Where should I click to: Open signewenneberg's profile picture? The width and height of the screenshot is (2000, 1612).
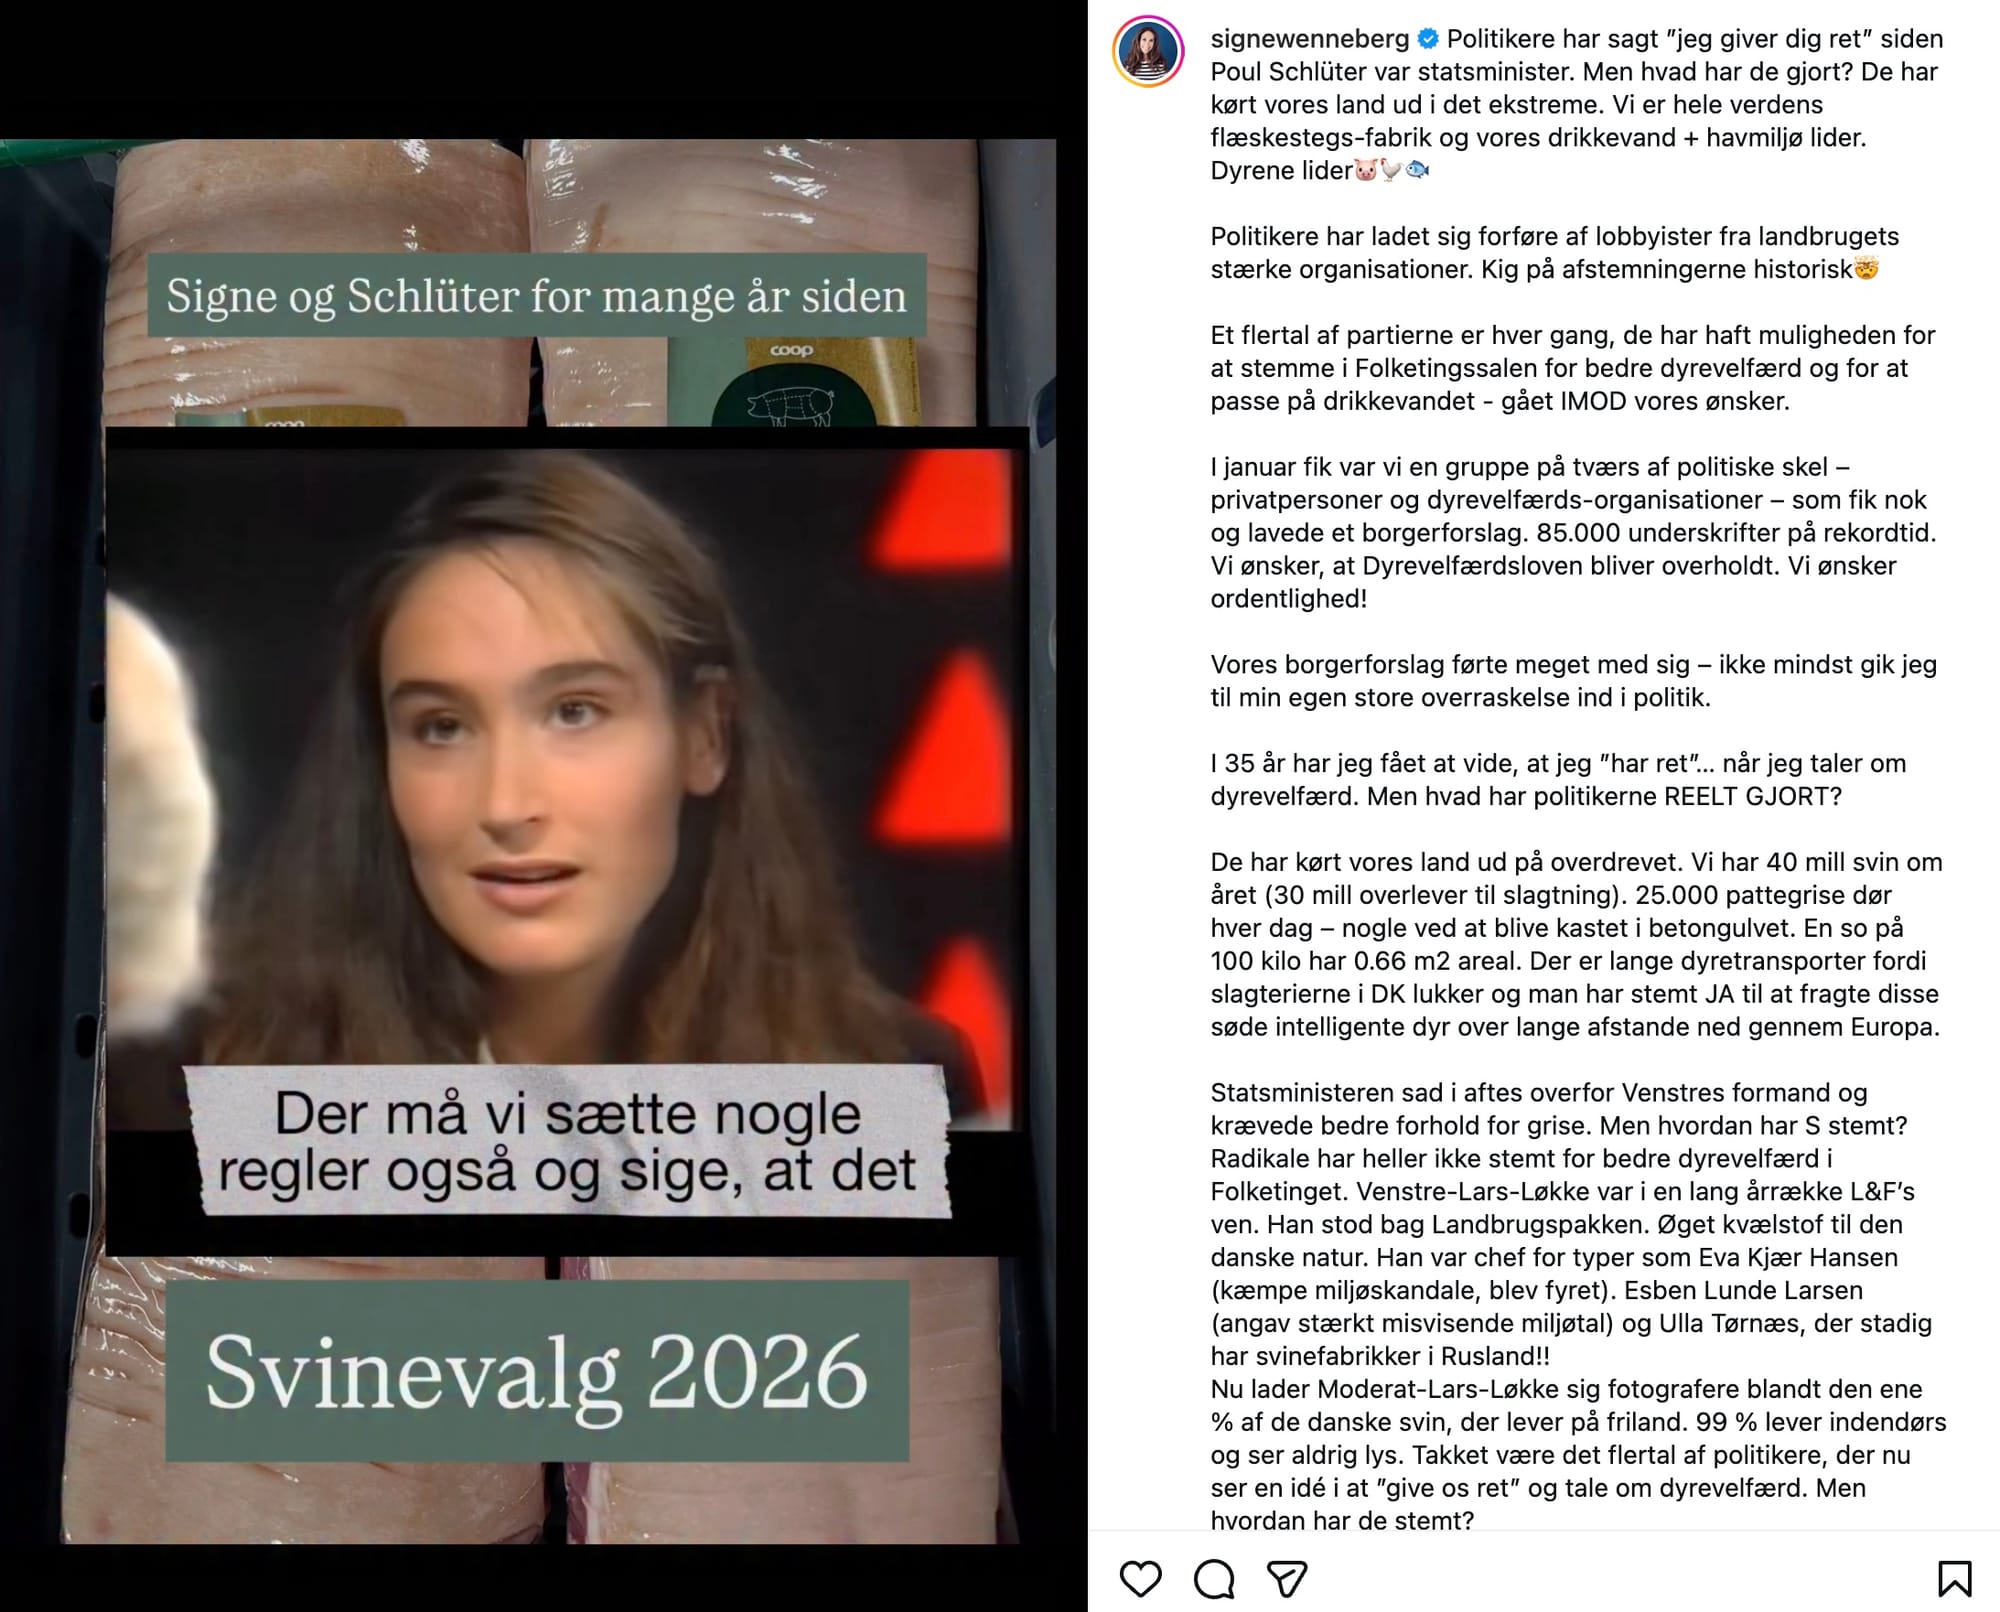click(x=1148, y=52)
